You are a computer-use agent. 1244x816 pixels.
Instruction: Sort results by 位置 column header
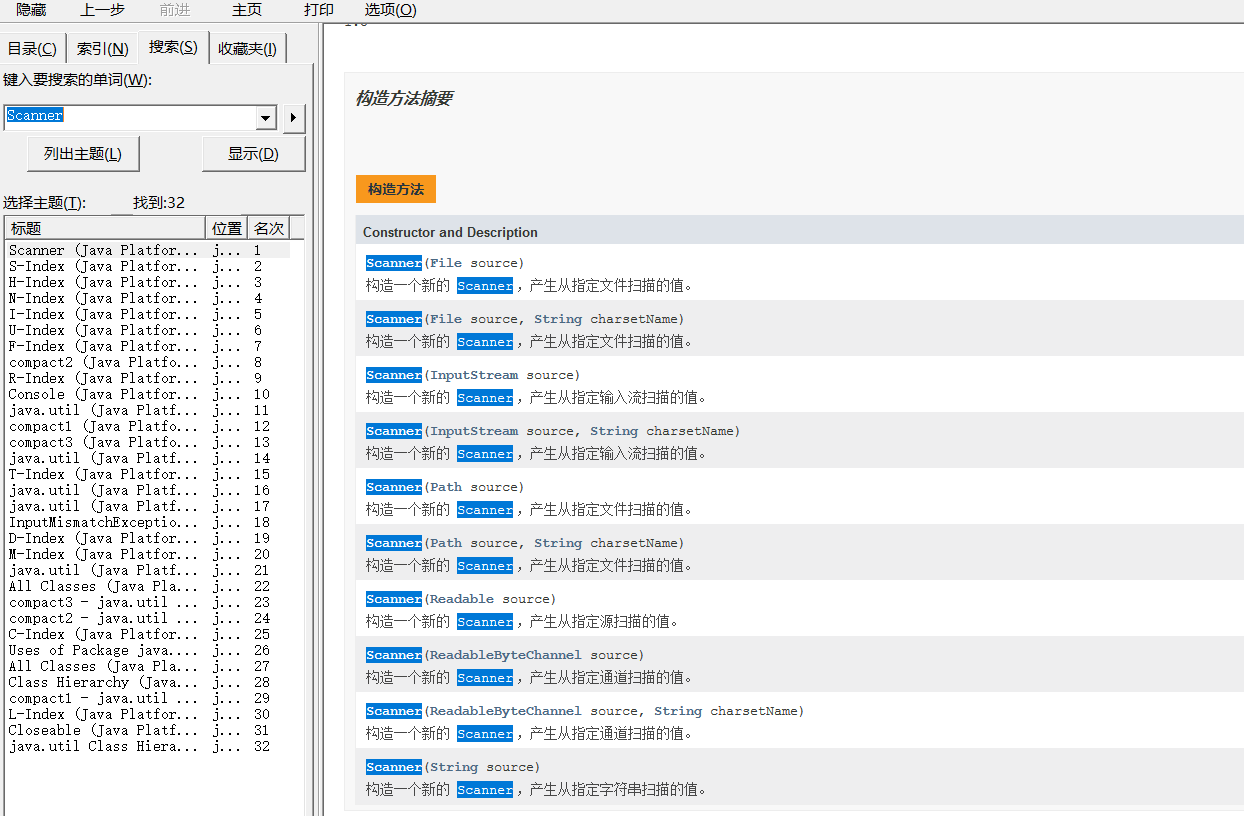coord(227,229)
